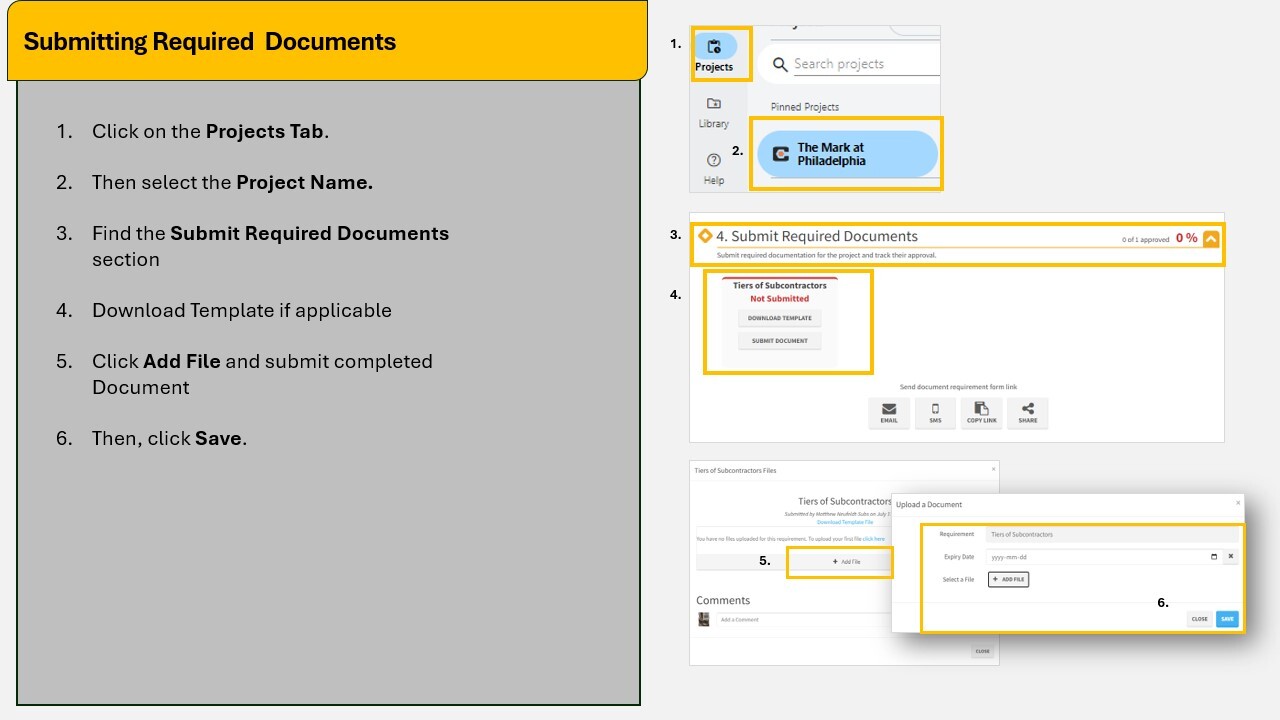Open the Library sidebar item
Viewport: 1280px width, 720px height.
(714, 112)
